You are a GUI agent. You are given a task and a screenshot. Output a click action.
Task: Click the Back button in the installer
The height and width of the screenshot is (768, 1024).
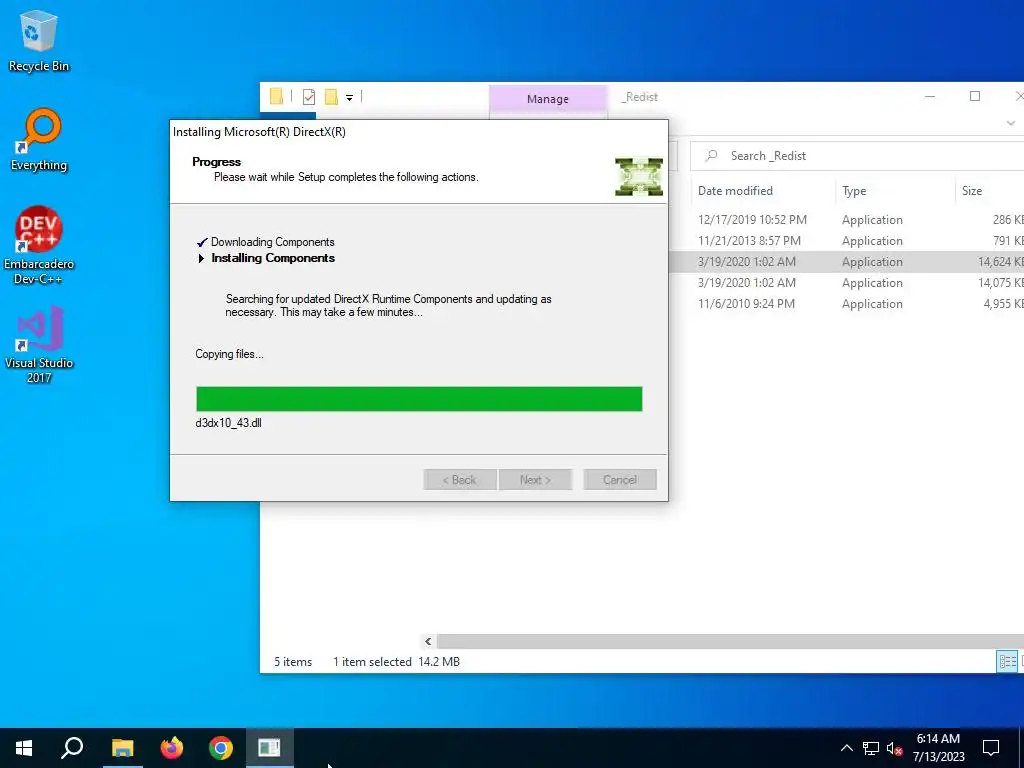[460, 480]
